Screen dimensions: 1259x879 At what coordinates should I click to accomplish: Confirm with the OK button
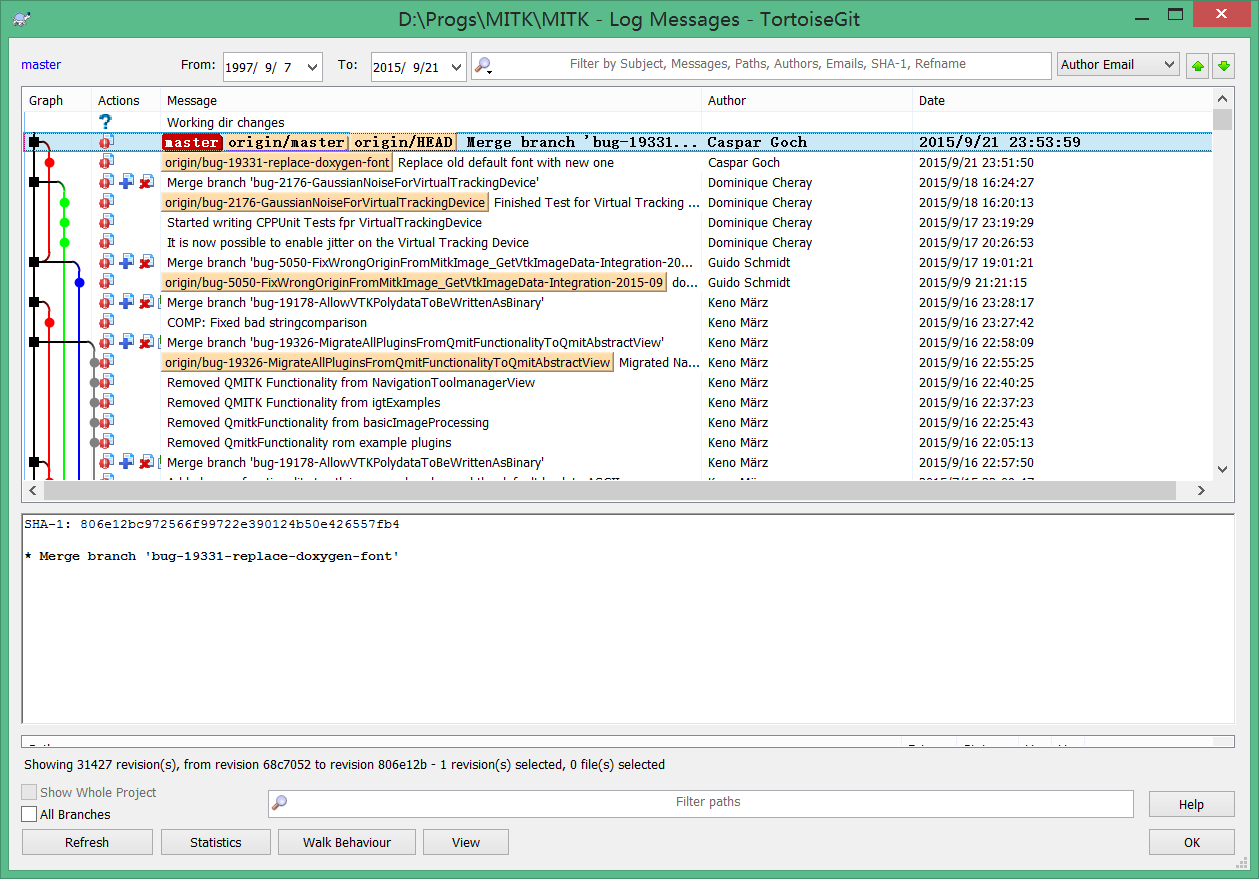point(1191,842)
